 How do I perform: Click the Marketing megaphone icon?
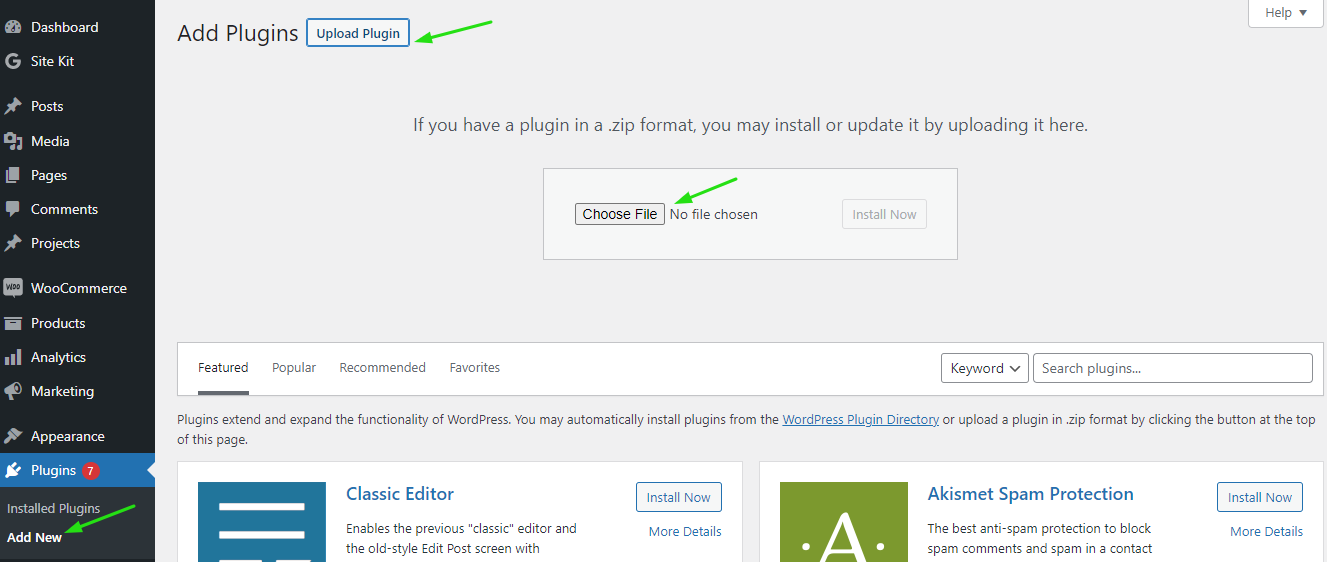click(13, 391)
